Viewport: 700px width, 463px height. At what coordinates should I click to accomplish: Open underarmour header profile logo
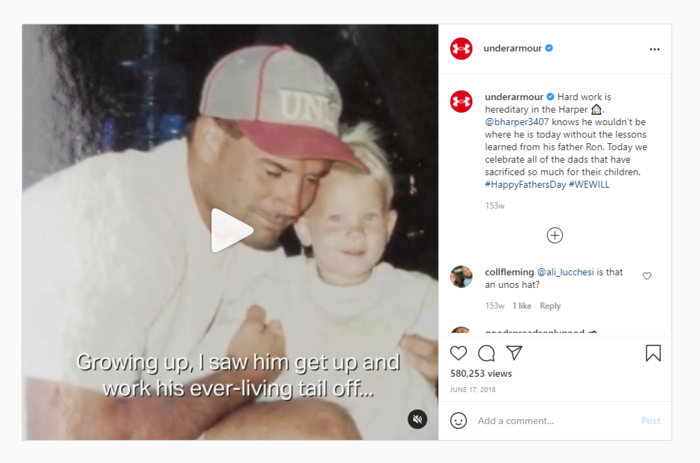(x=461, y=48)
